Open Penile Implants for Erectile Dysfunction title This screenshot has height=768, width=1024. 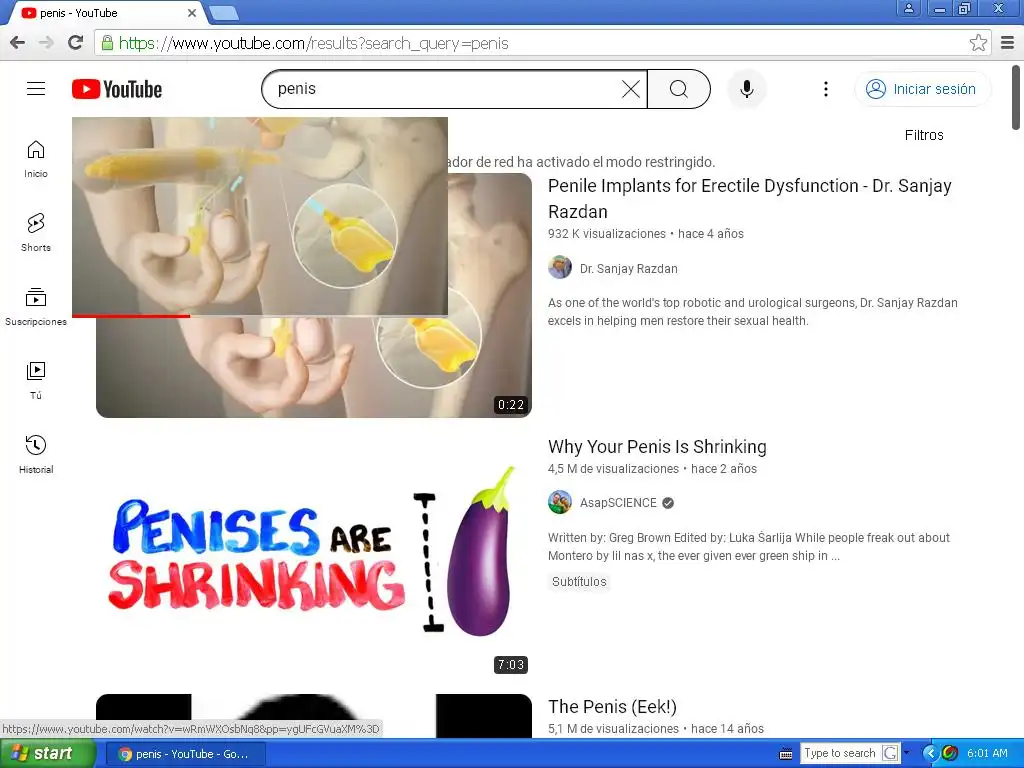click(x=749, y=199)
